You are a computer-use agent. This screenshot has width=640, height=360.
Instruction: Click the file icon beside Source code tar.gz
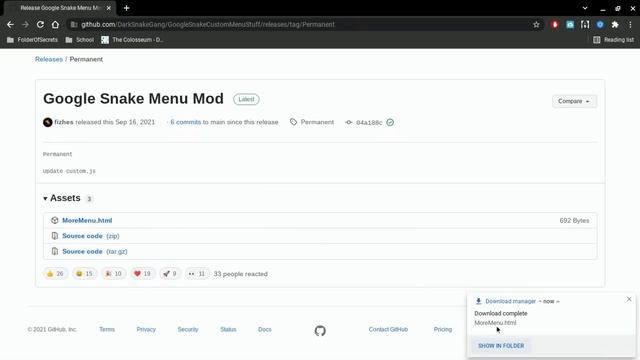tap(55, 251)
